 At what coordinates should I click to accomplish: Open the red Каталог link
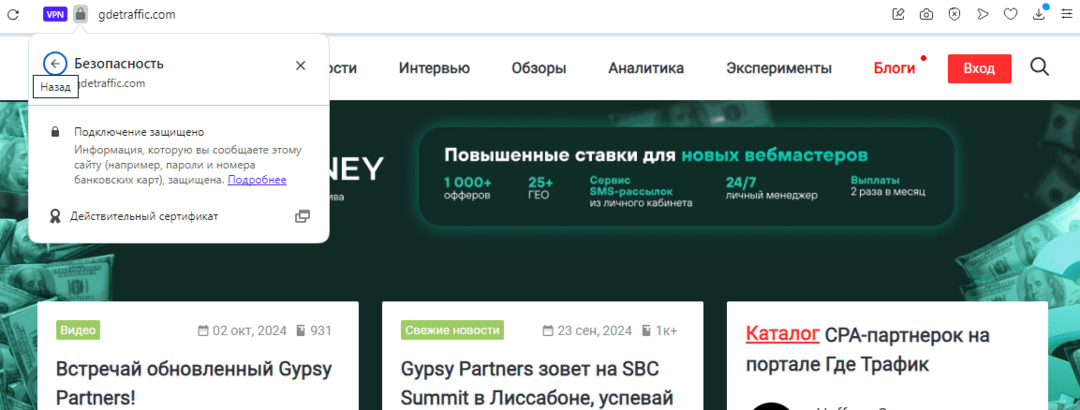click(782, 335)
